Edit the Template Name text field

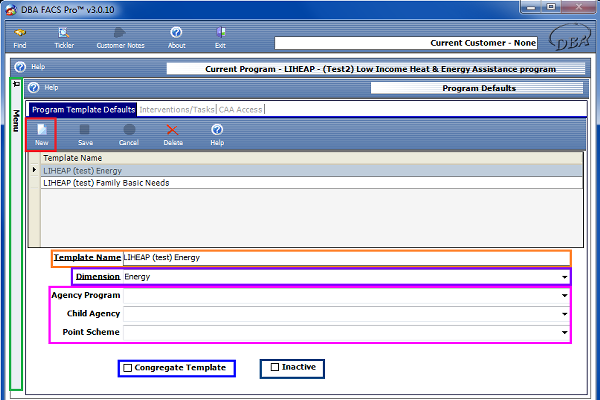click(346, 258)
